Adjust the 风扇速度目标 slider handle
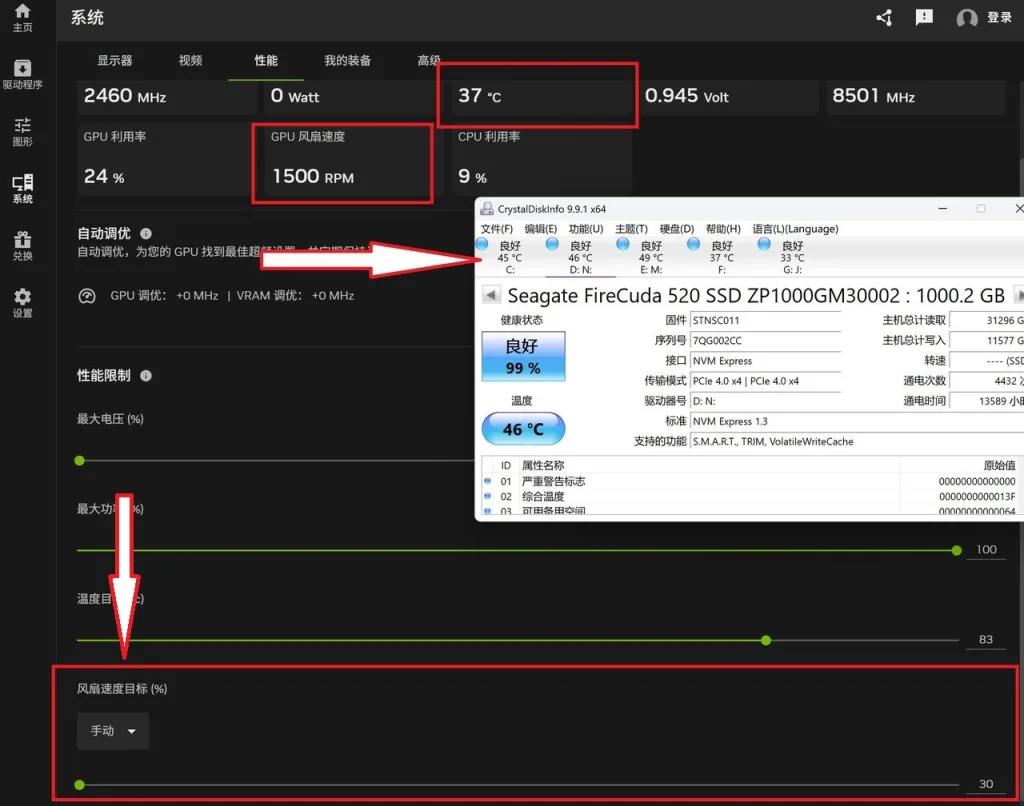The width and height of the screenshot is (1024, 806). click(80, 784)
